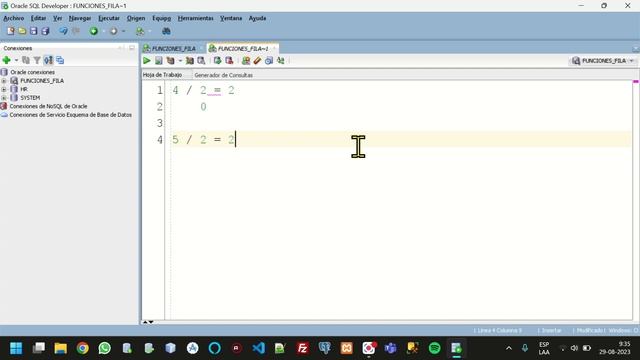
Task: Click the cascade windows icon in Conexiones
Action: click(x=60, y=60)
